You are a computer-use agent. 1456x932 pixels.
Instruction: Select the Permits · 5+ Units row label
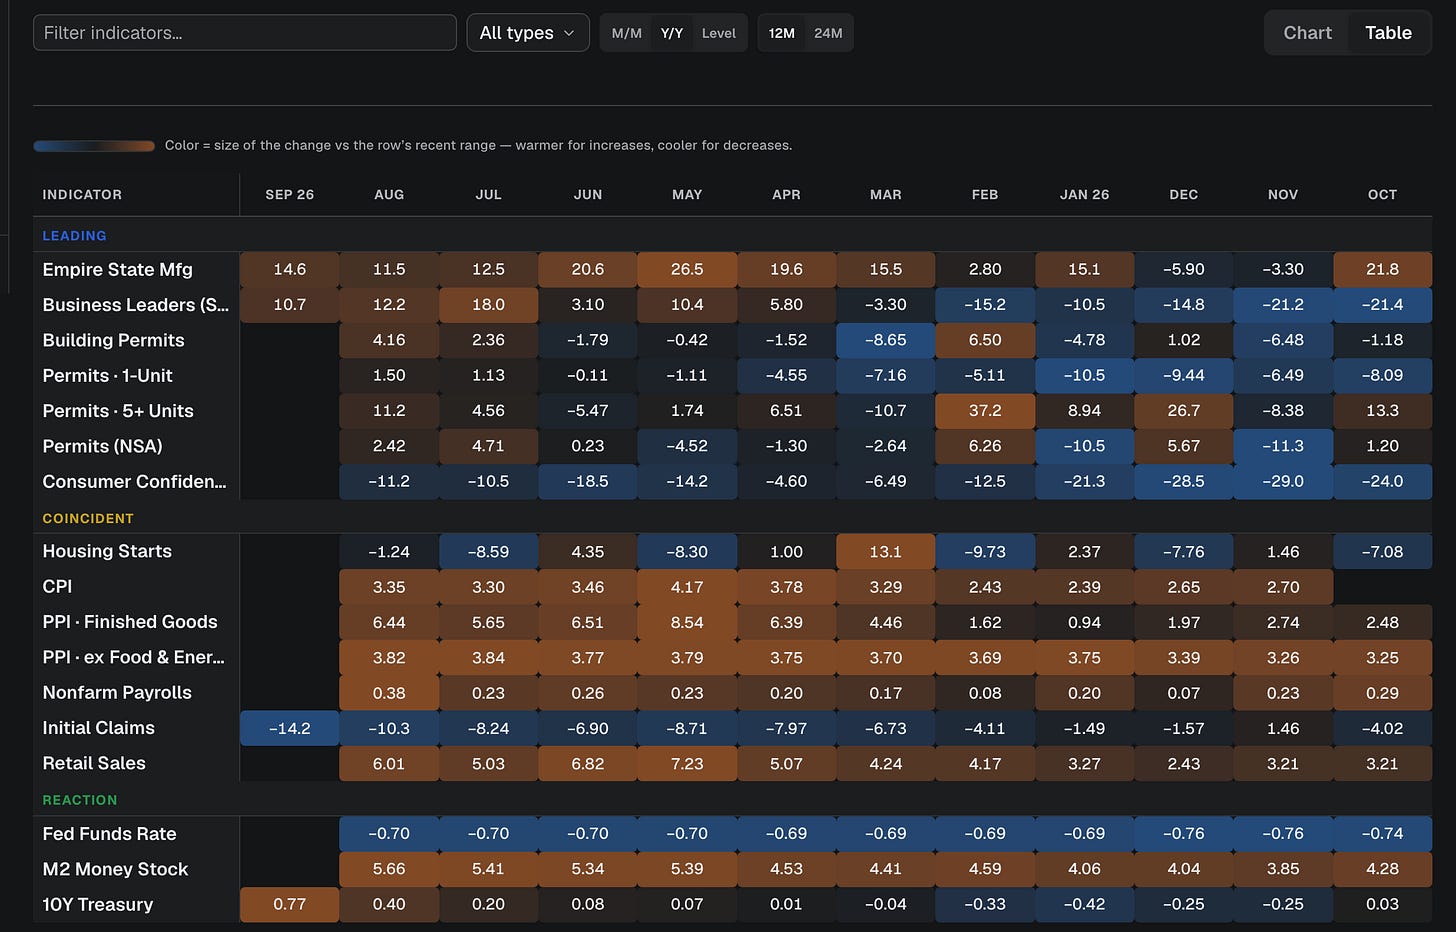(x=118, y=411)
